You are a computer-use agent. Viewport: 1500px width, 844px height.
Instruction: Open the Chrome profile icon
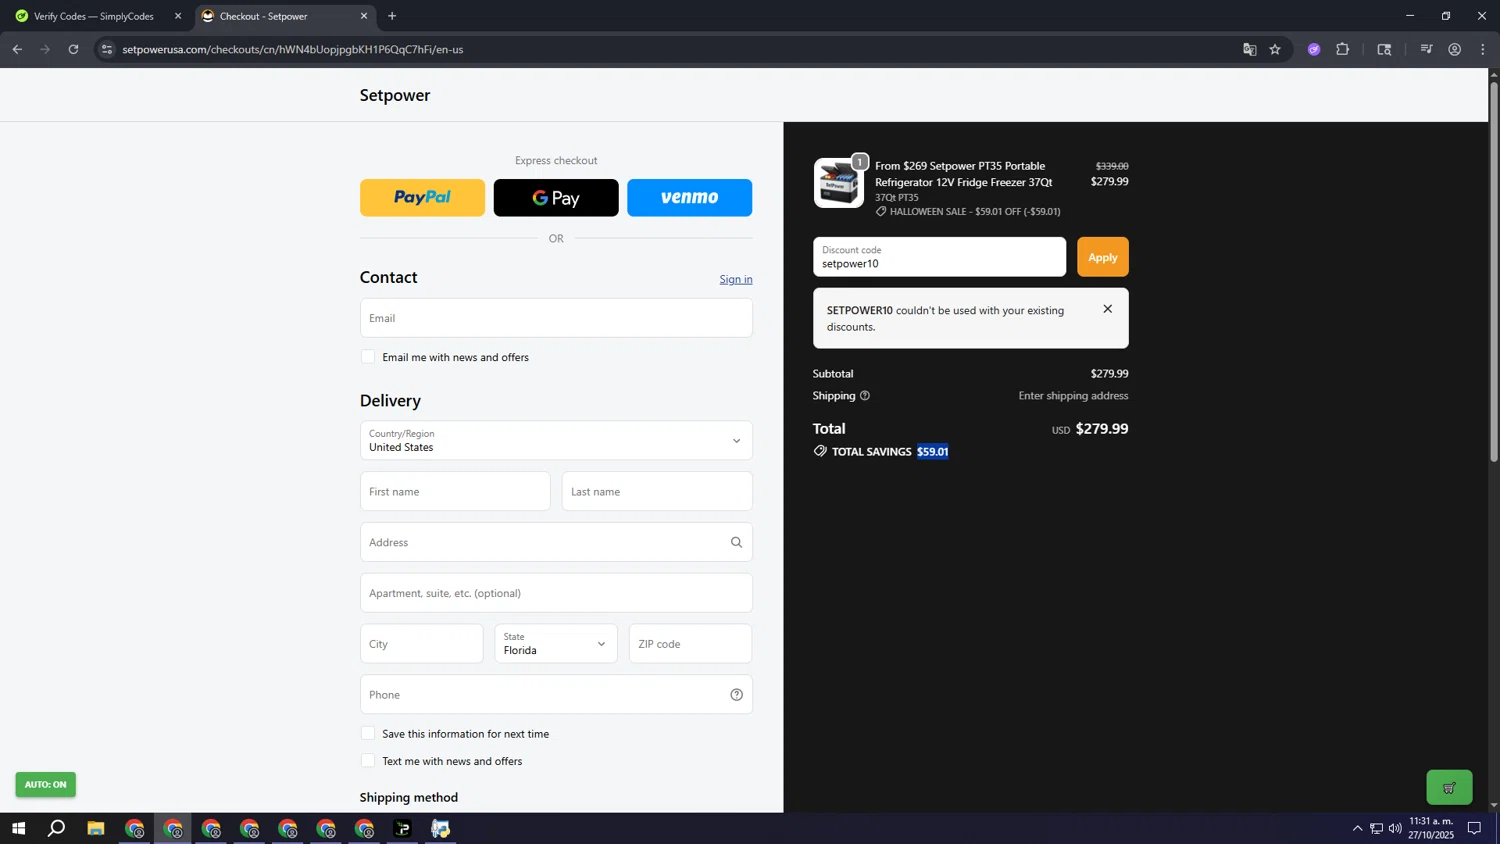pos(1455,49)
